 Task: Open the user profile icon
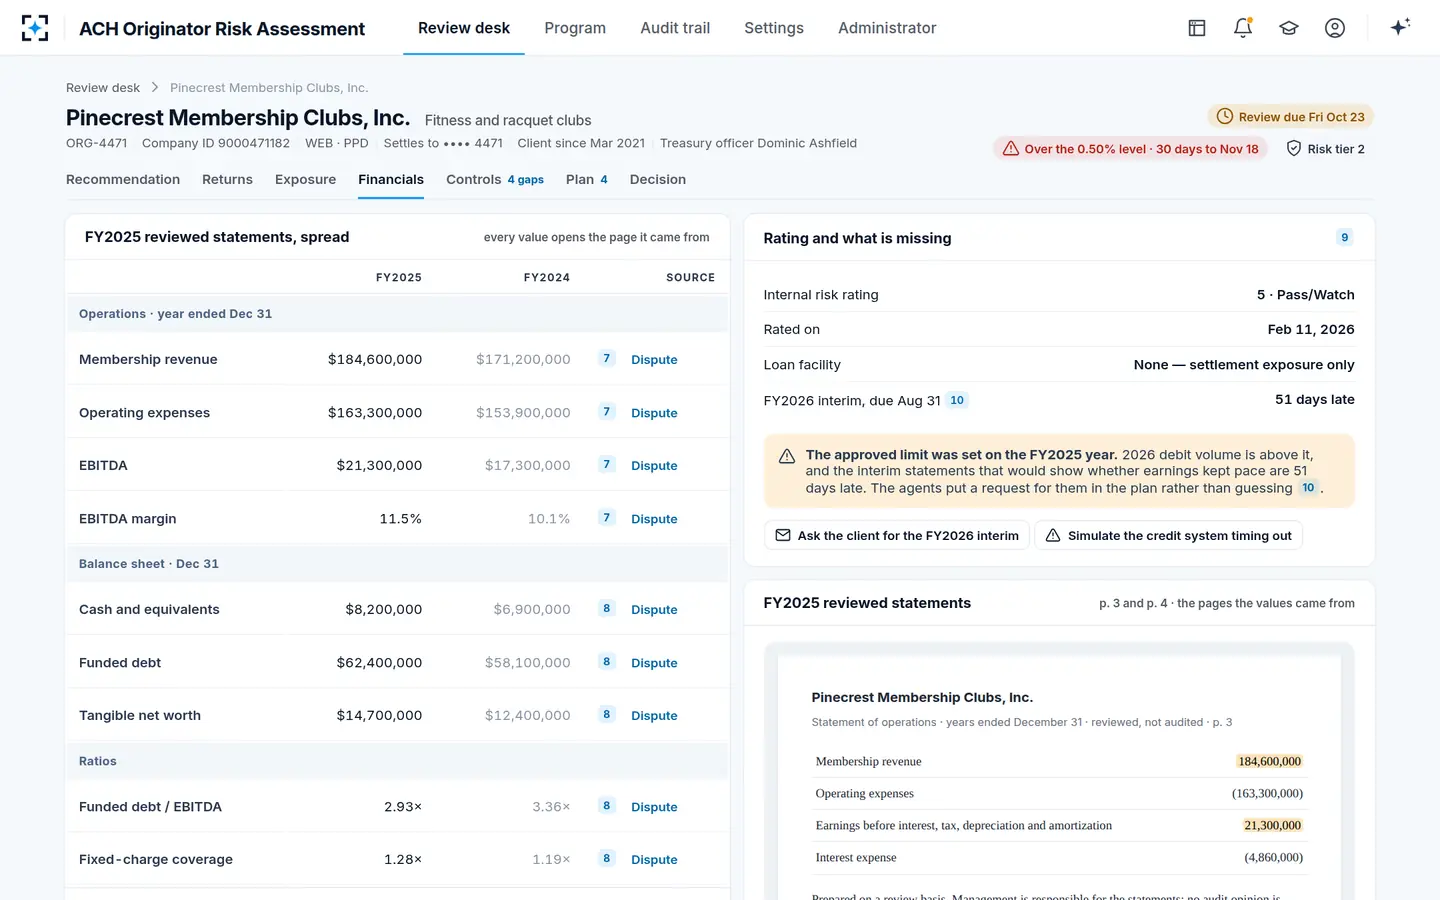1335,28
